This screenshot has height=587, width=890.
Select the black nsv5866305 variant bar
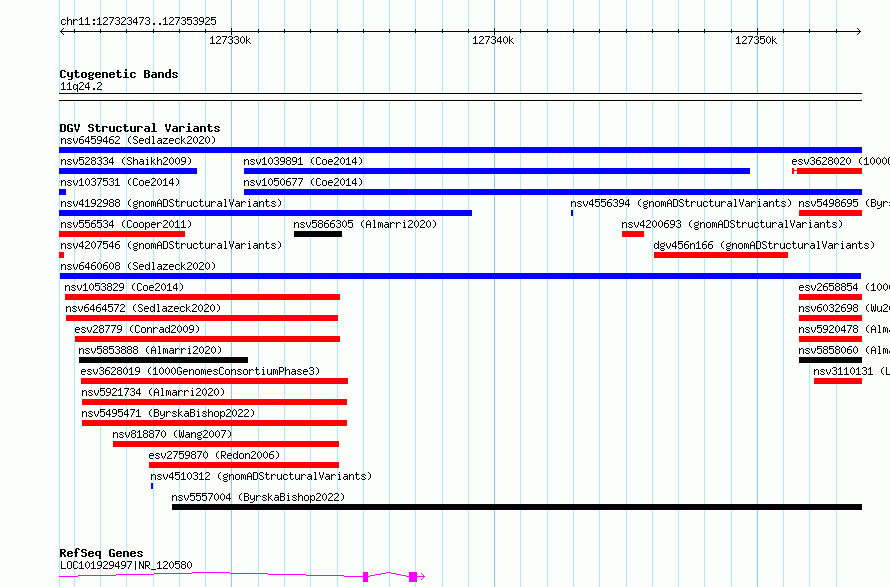pyautogui.click(x=318, y=234)
